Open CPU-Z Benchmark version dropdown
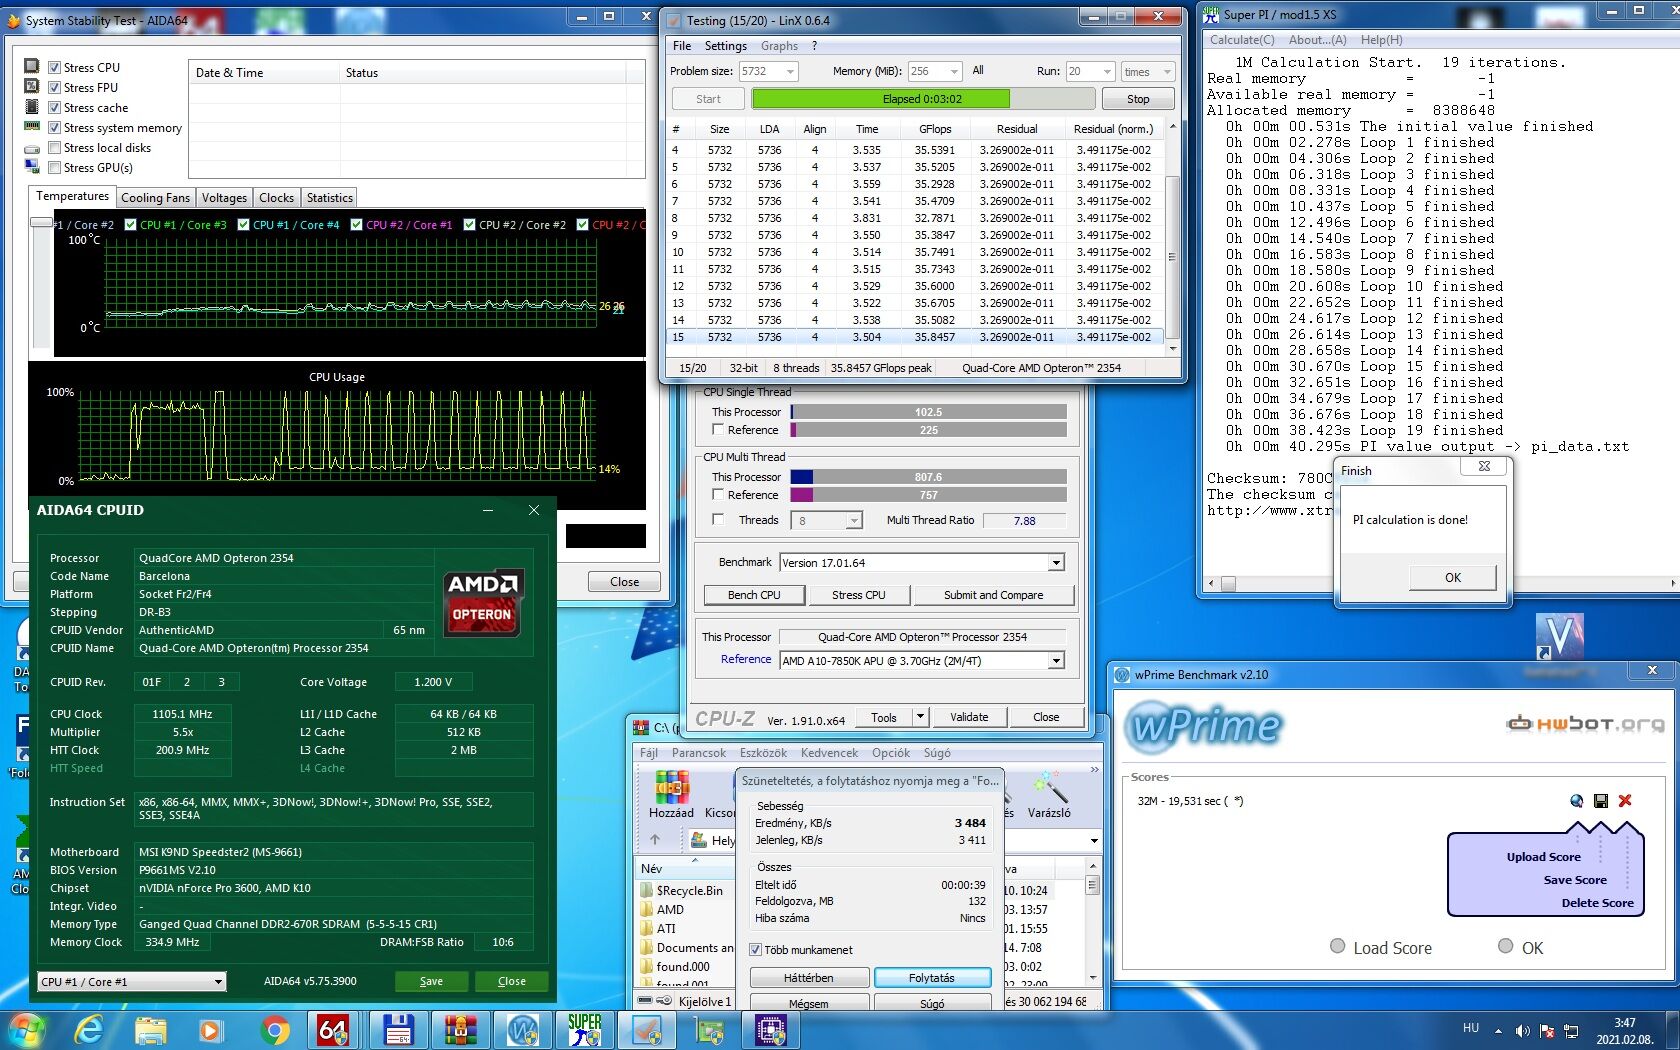Screen dimensions: 1680x1050 coord(1056,563)
